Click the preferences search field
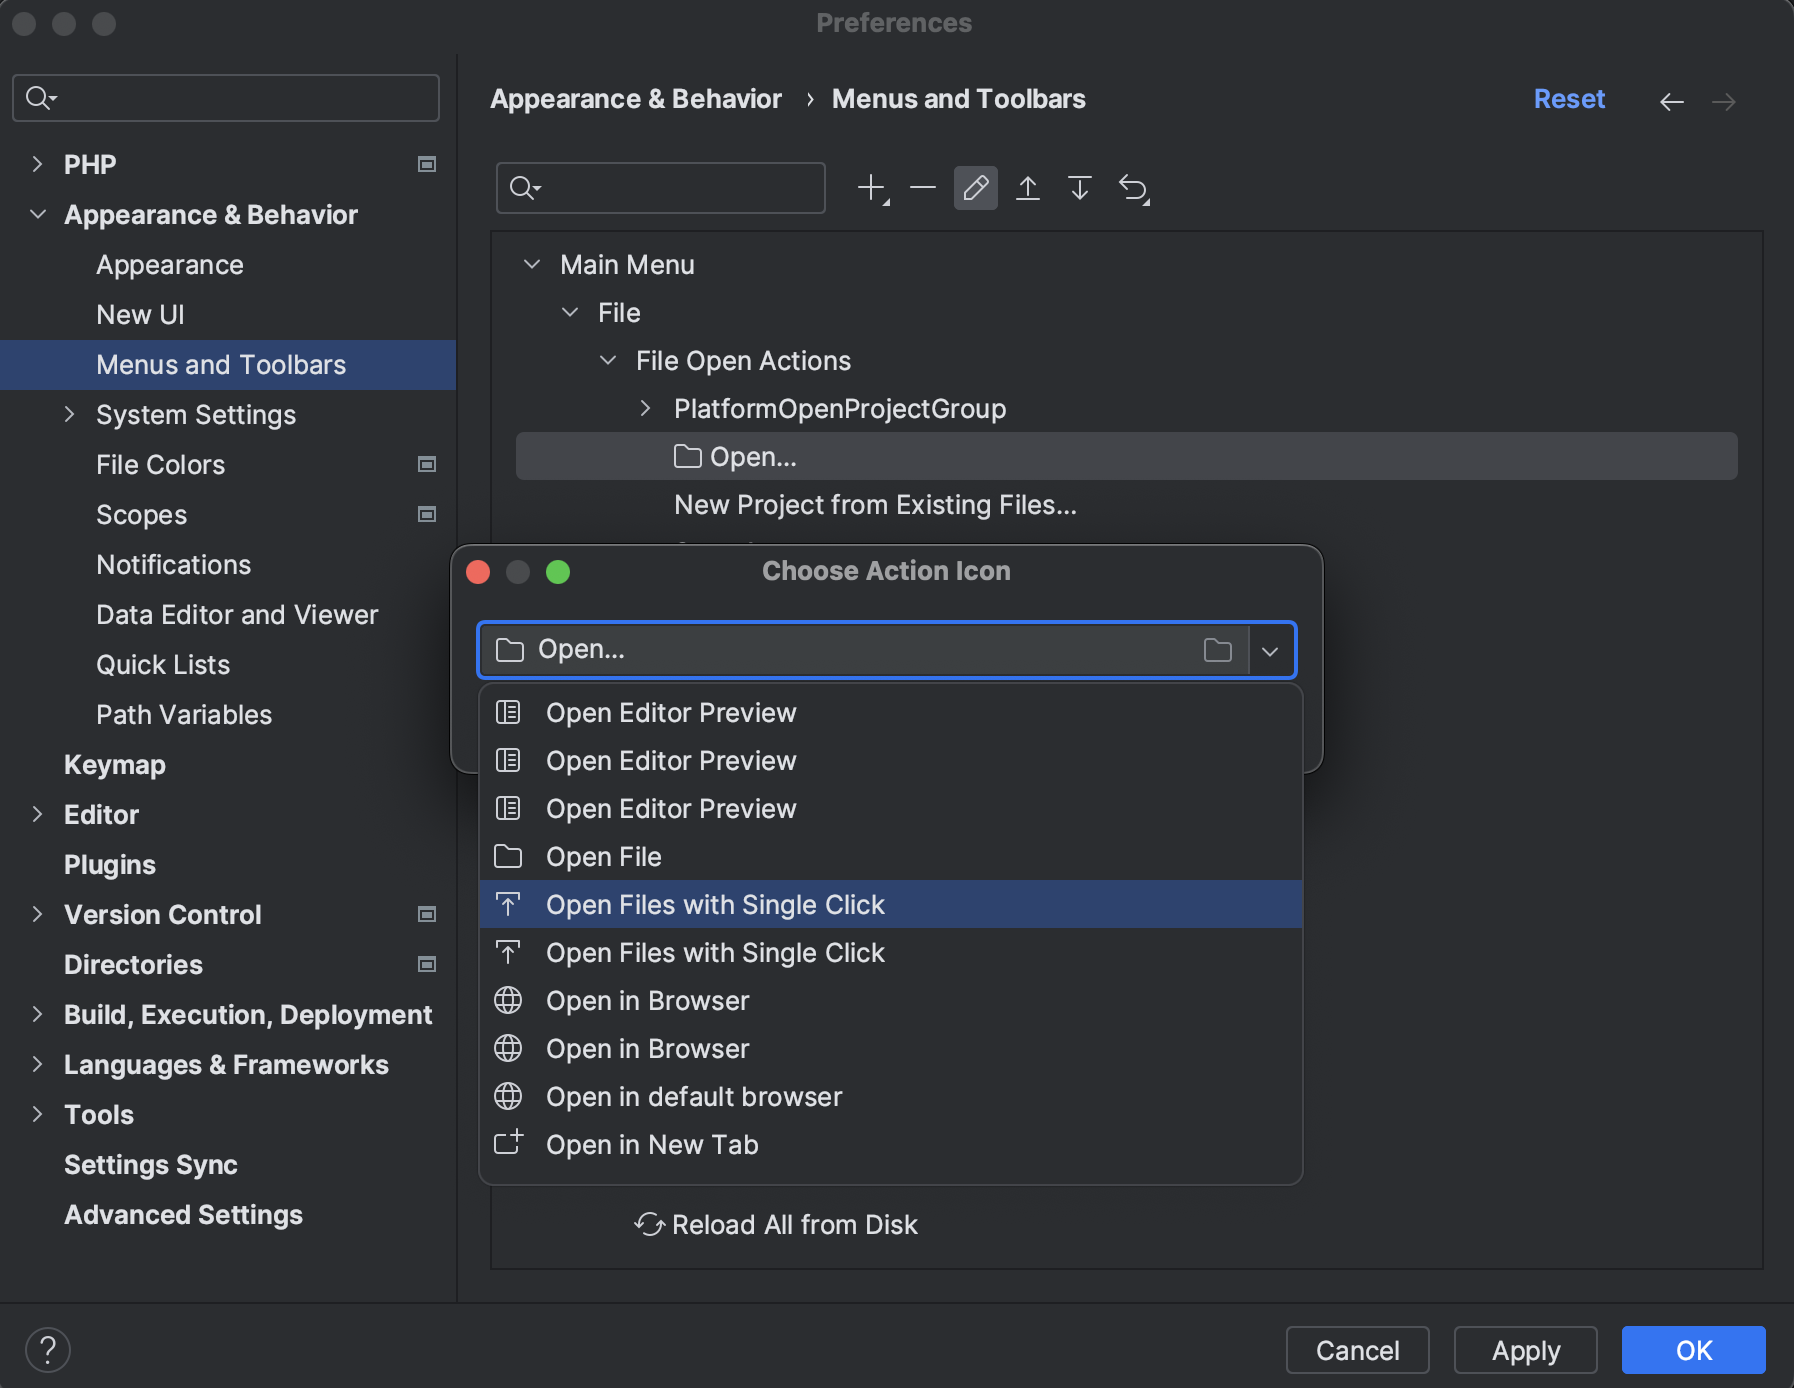This screenshot has width=1794, height=1388. click(225, 98)
